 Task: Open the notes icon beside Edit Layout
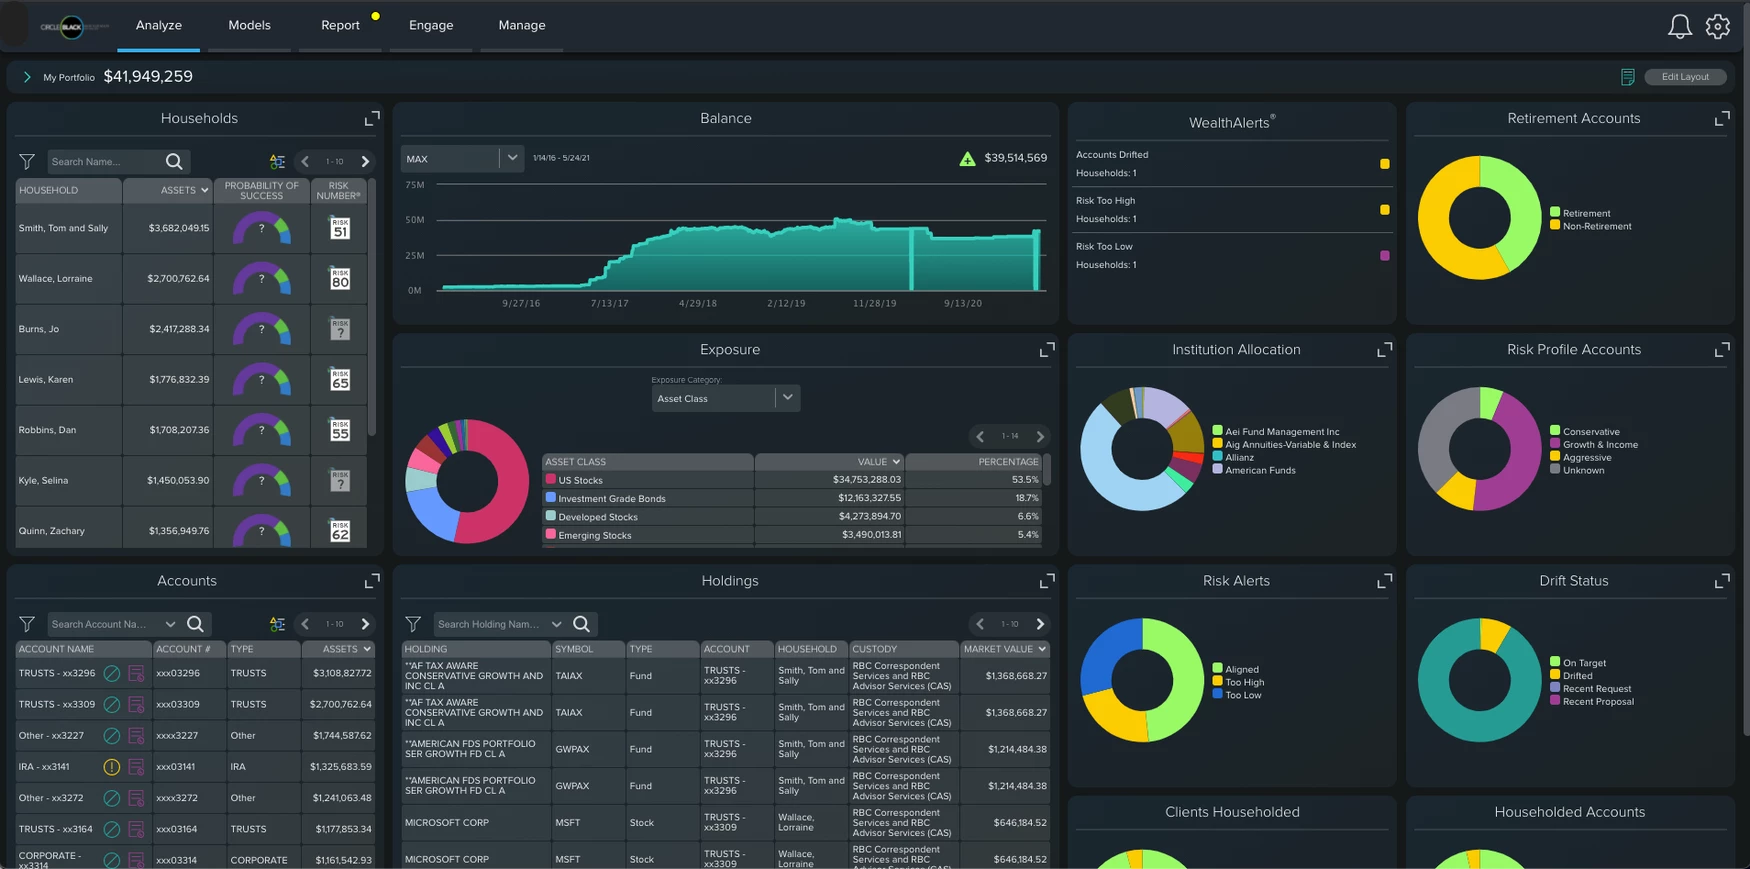click(1628, 77)
